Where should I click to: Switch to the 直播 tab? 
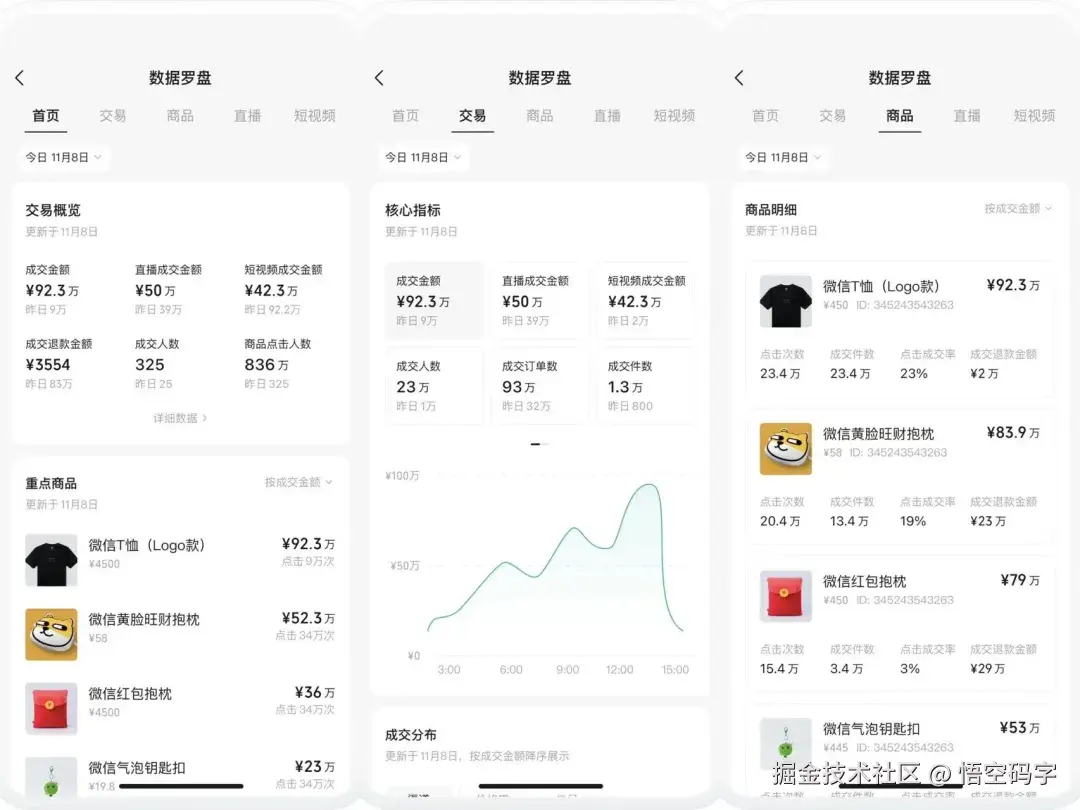pos(247,116)
